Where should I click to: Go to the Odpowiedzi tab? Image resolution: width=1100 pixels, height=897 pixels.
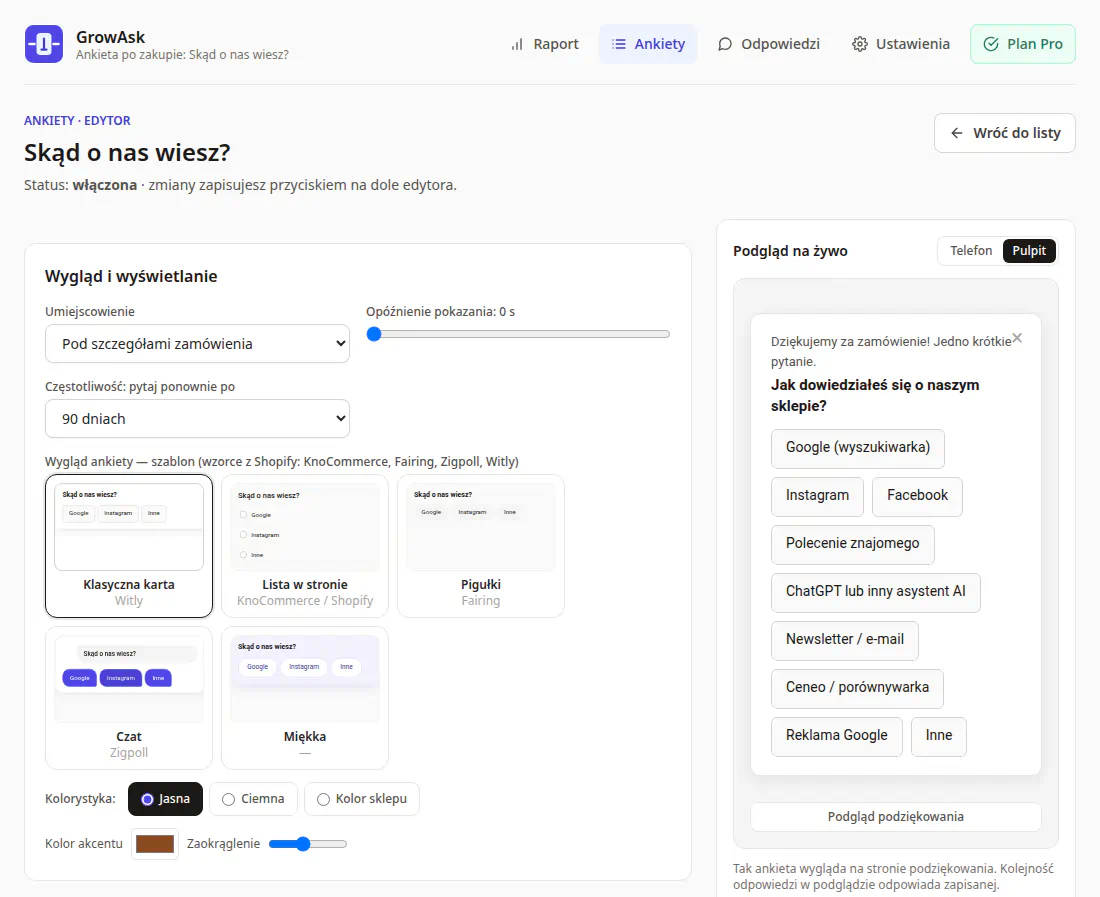[769, 44]
